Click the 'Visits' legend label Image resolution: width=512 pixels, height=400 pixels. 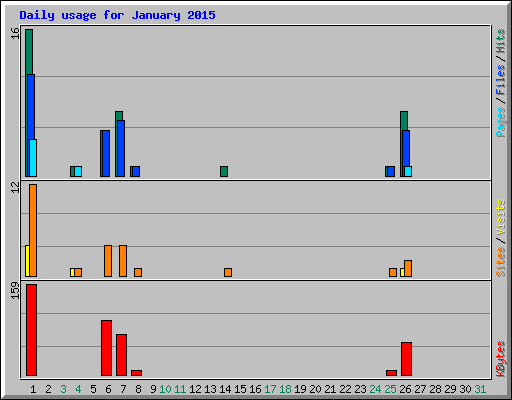tap(500, 217)
